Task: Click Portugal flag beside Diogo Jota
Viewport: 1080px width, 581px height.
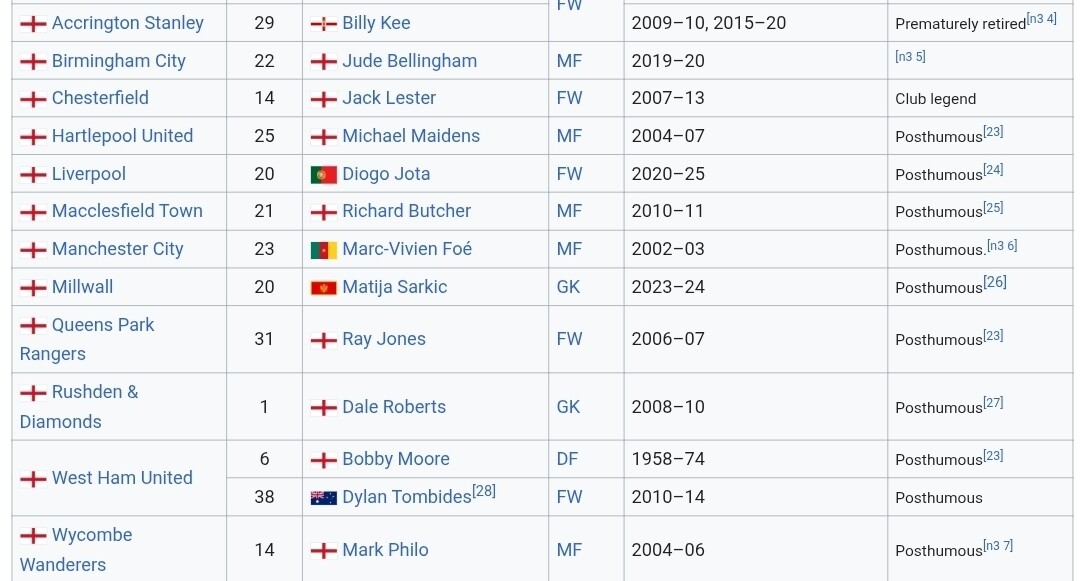Action: [323, 174]
